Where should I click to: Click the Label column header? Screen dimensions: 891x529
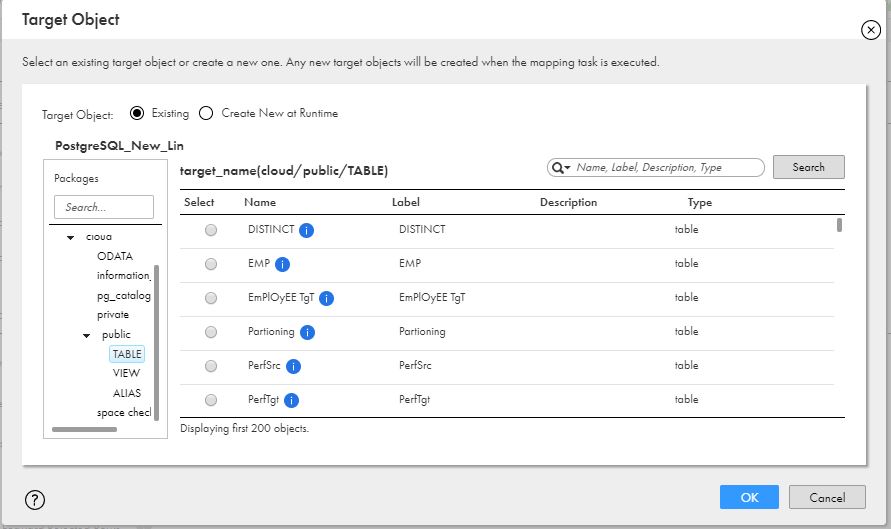[406, 202]
